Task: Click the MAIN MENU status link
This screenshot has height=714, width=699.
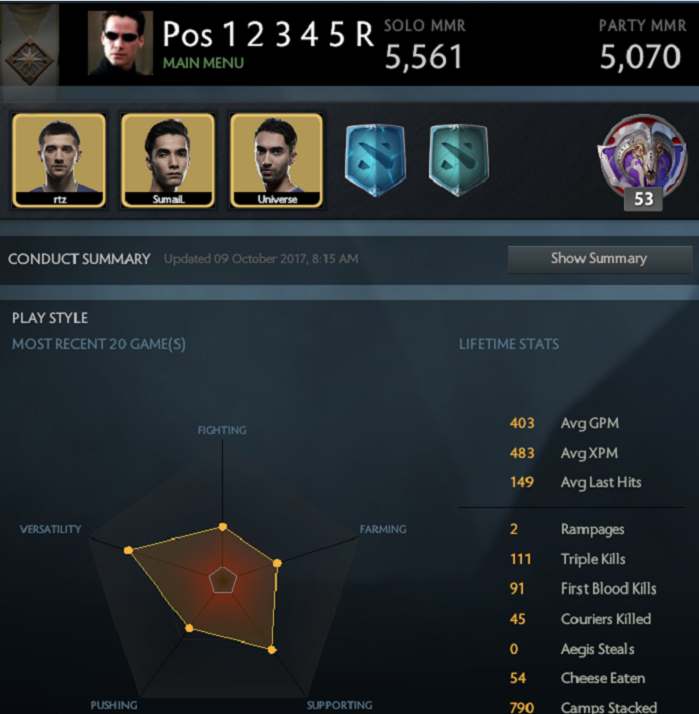Action: coord(204,63)
